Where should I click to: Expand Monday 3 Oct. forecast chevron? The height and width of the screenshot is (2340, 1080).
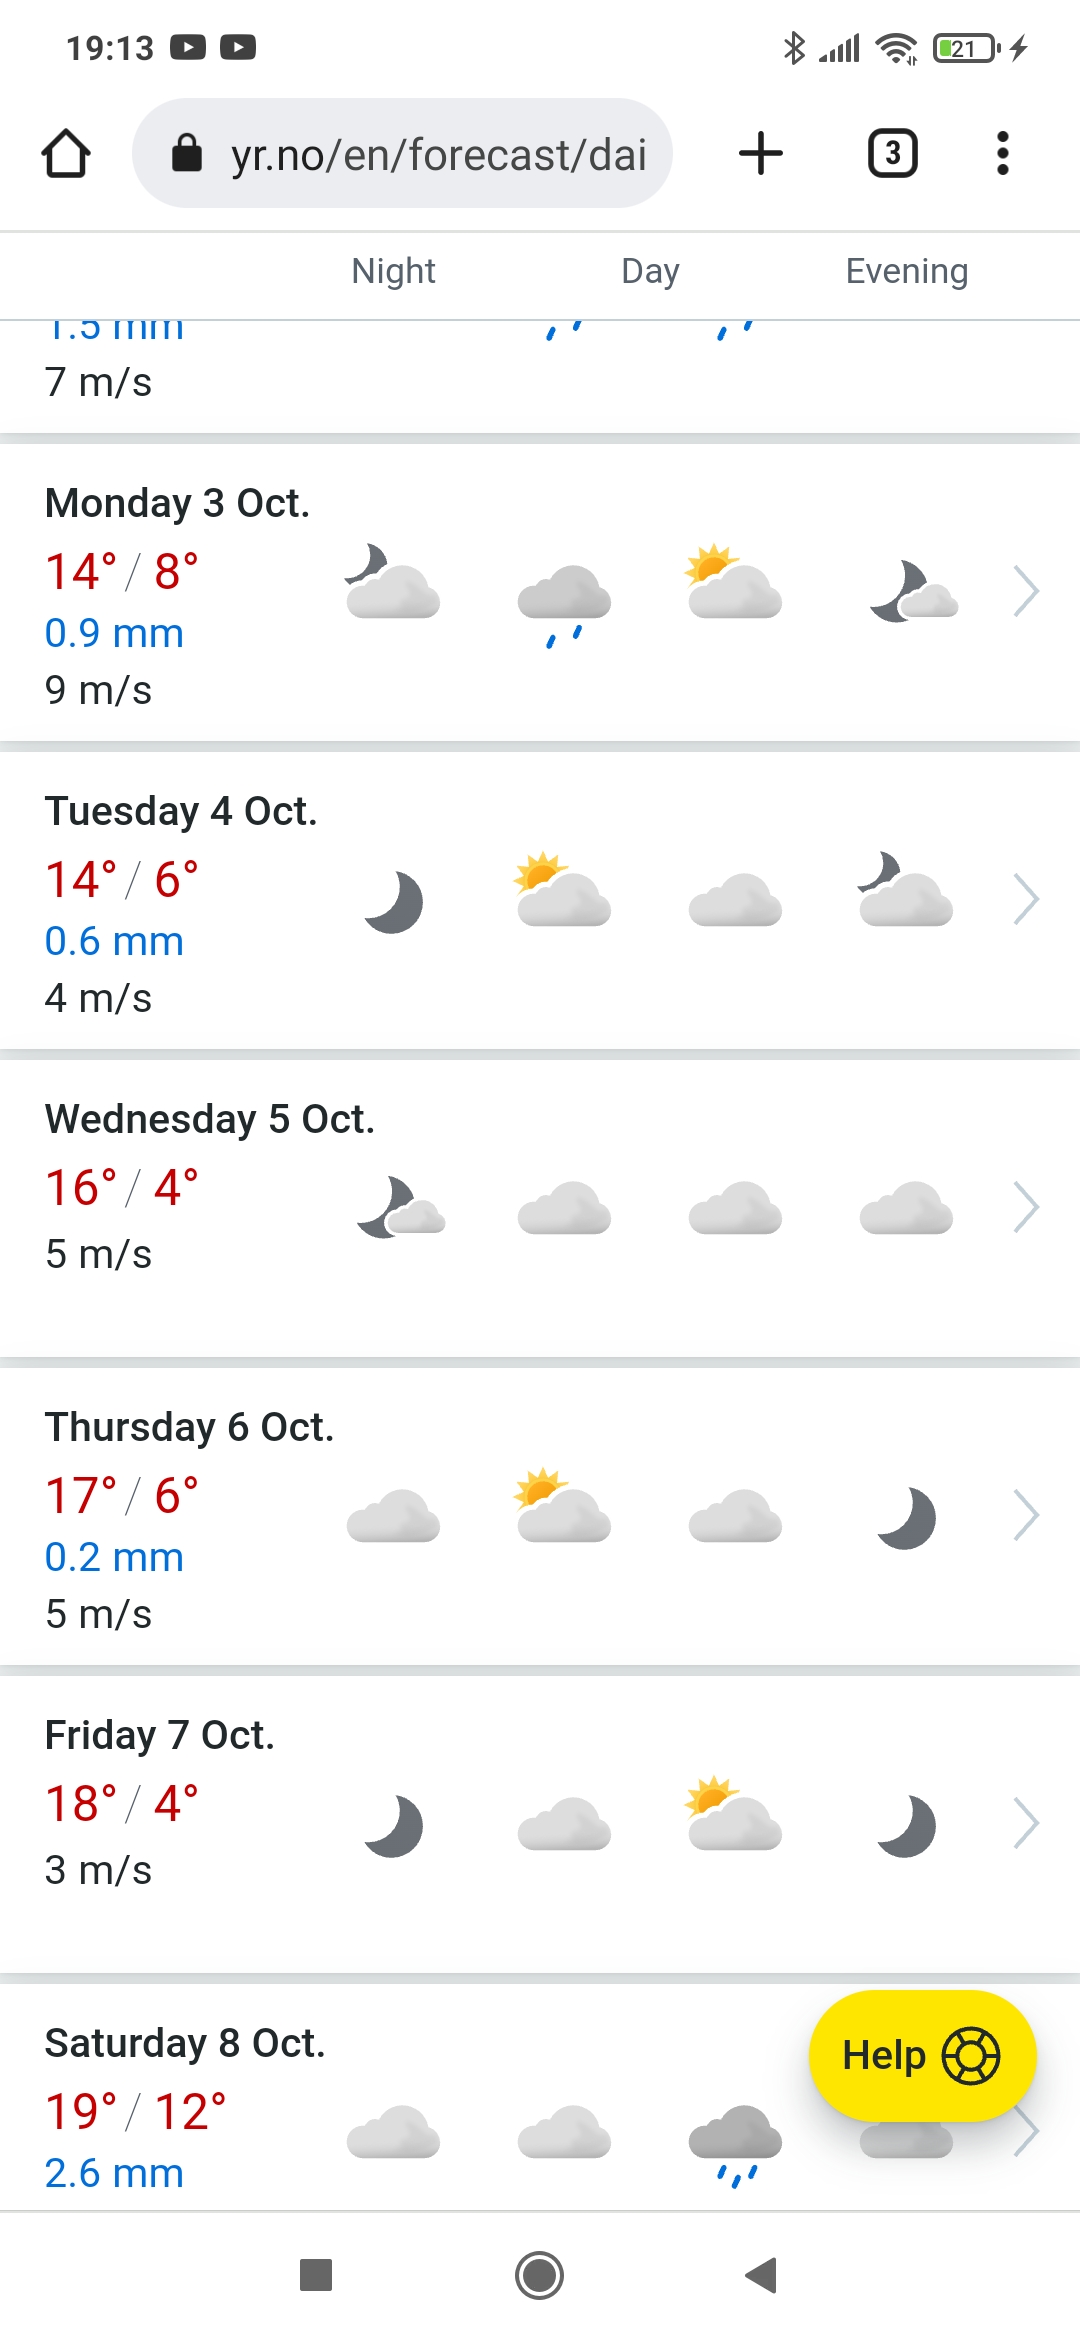tap(1026, 592)
